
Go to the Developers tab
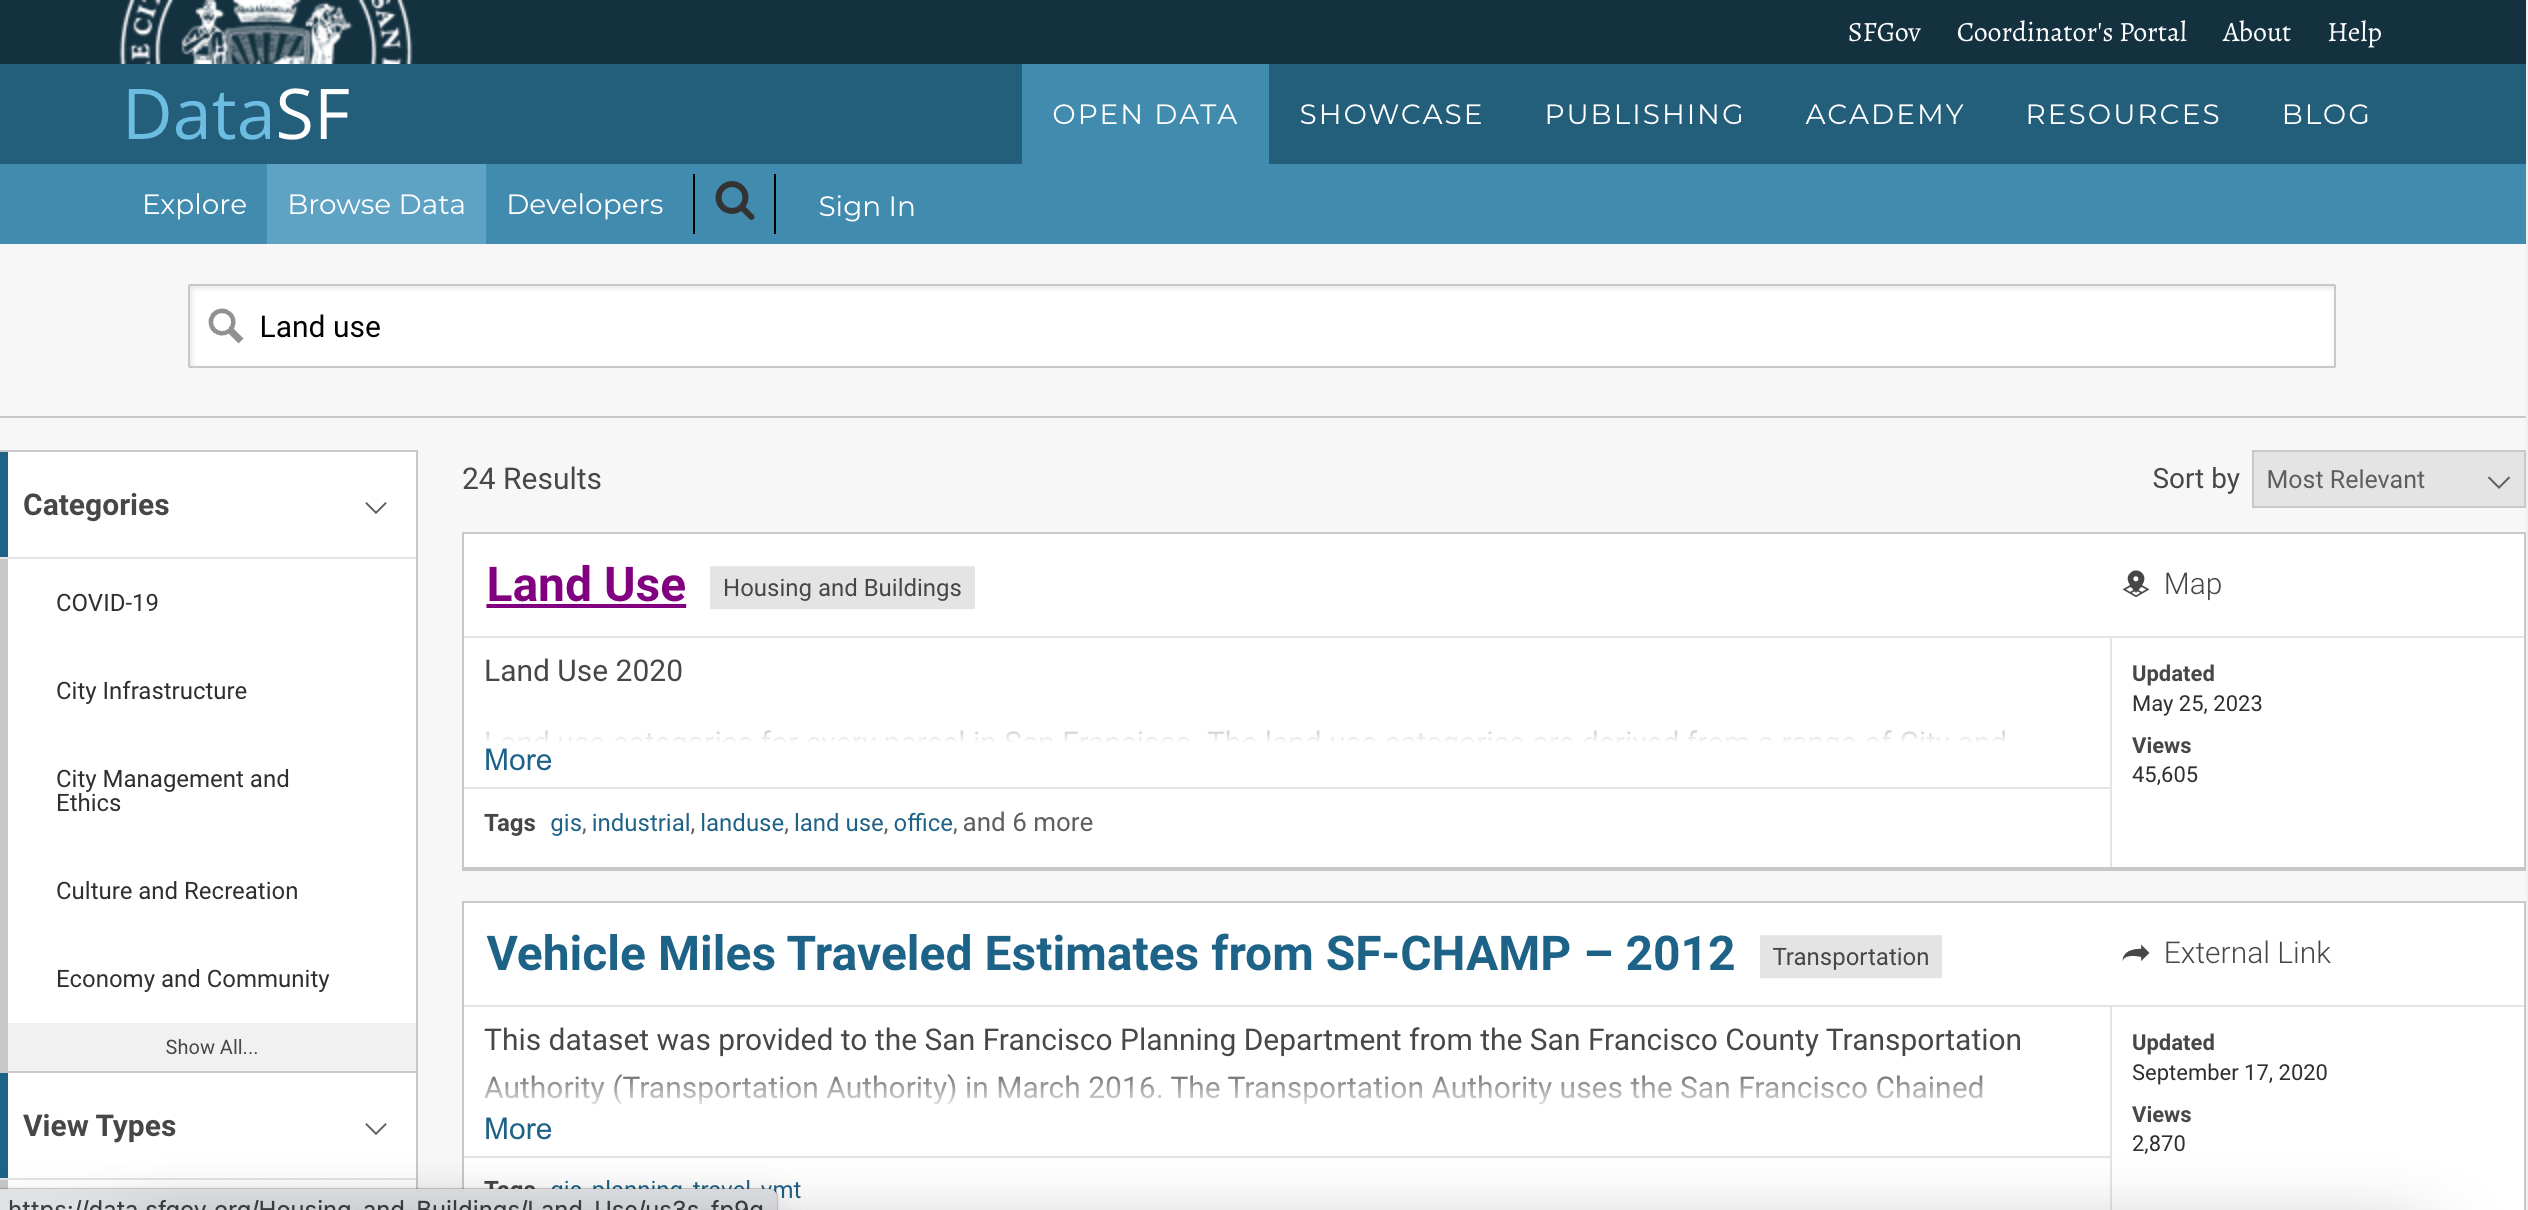584,204
